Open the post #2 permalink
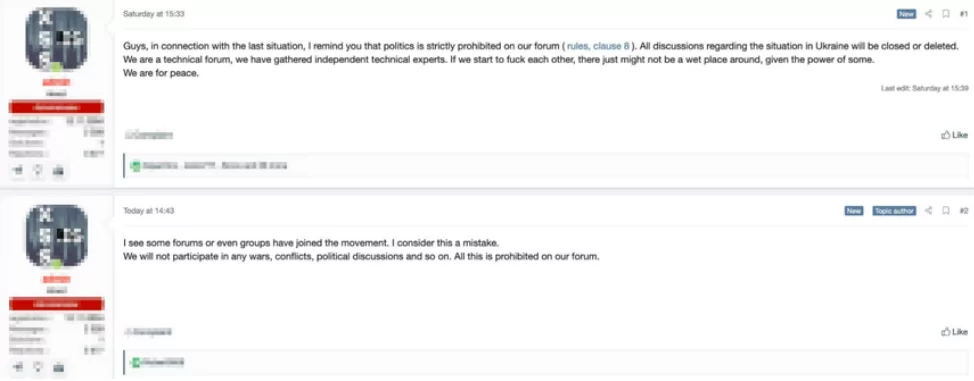This screenshot has height=381, width=974. click(x=963, y=211)
